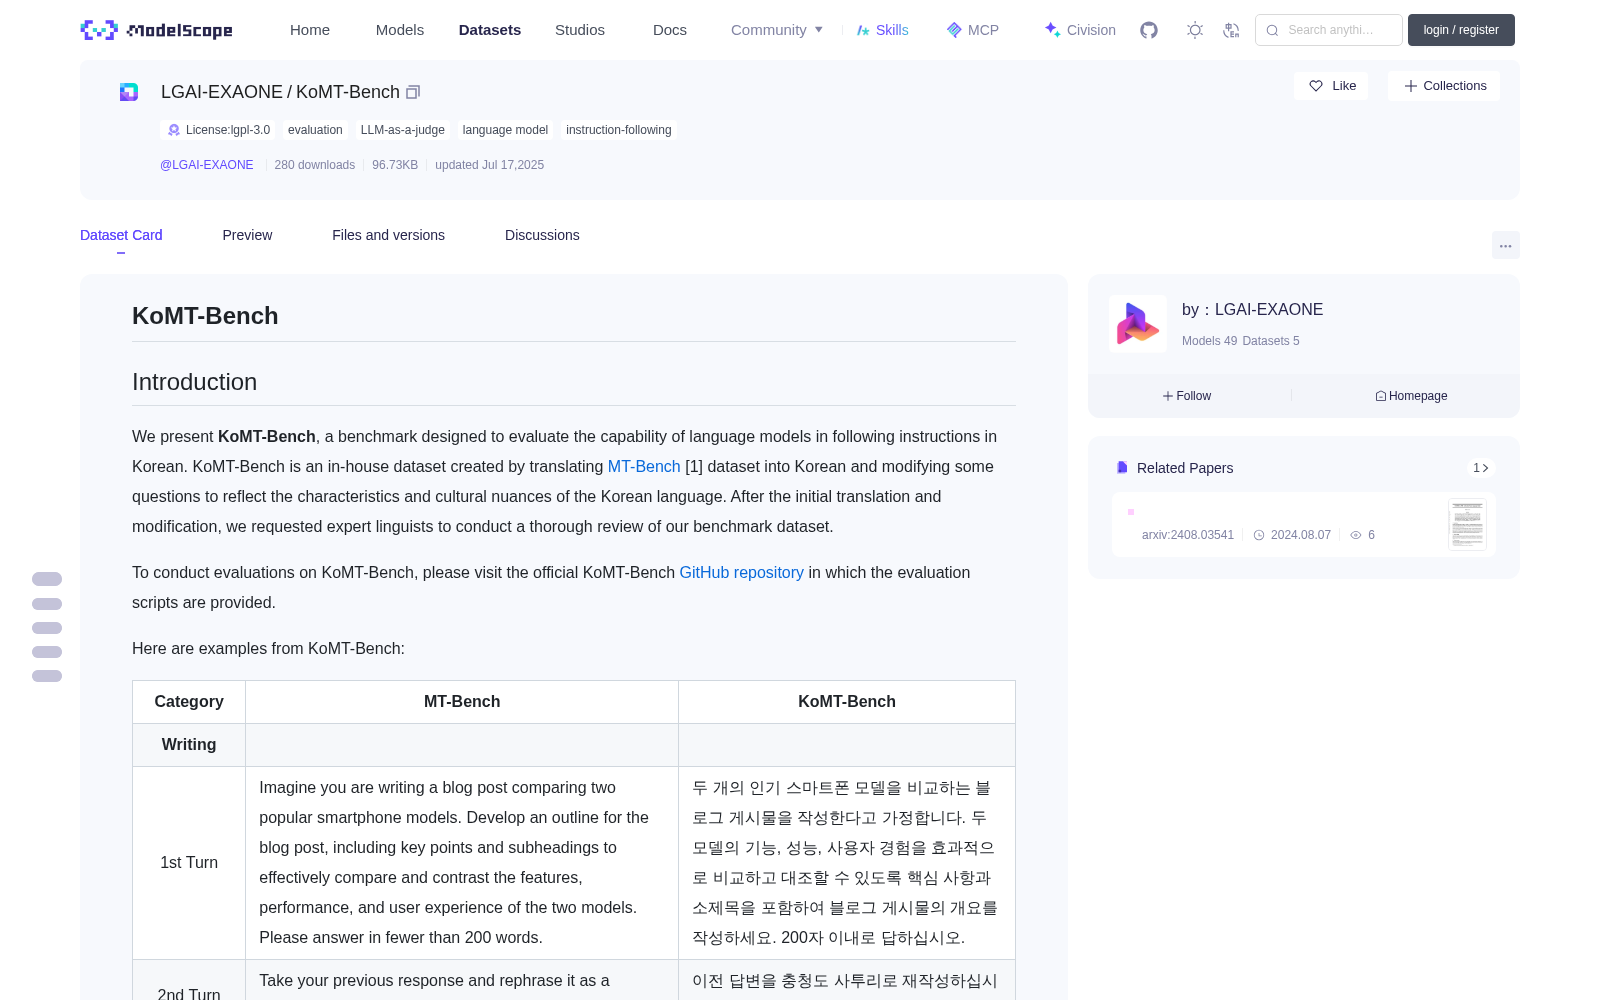1600x1000 pixels.
Task: Click the instruction-following tag
Action: pos(619,130)
